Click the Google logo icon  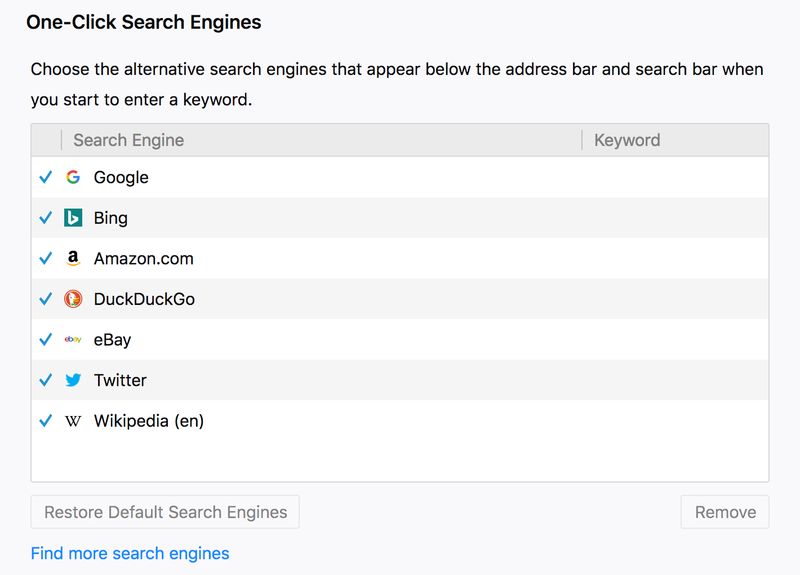tap(73, 177)
